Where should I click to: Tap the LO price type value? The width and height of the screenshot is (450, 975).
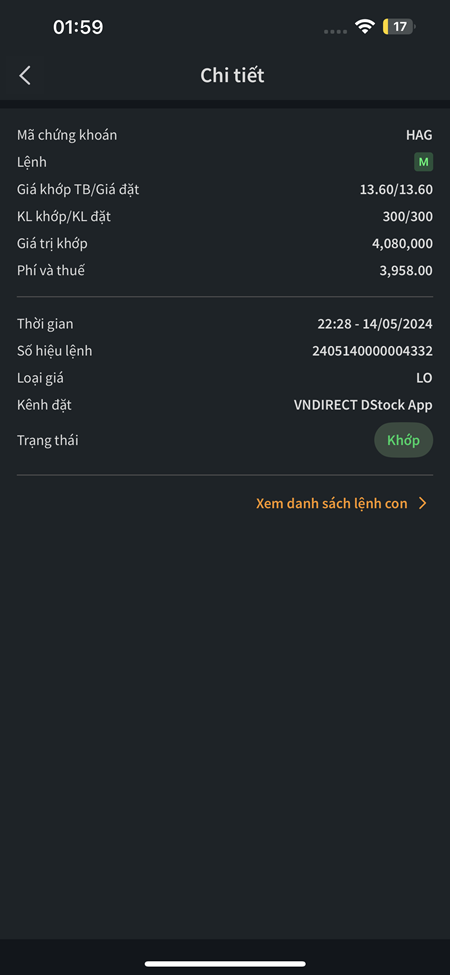click(x=425, y=378)
